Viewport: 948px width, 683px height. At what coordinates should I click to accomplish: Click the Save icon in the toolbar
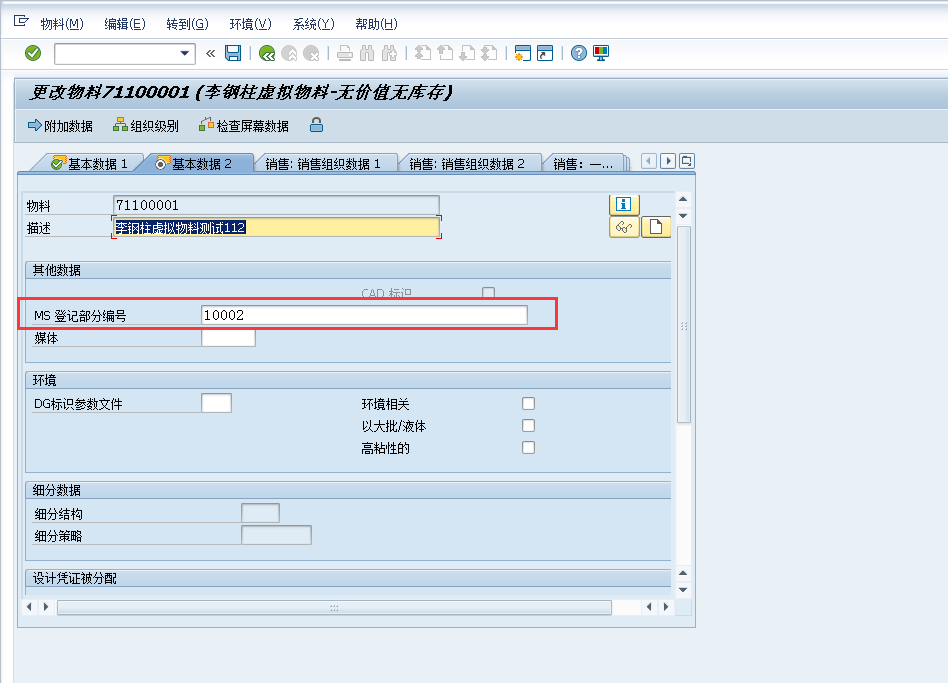[232, 52]
